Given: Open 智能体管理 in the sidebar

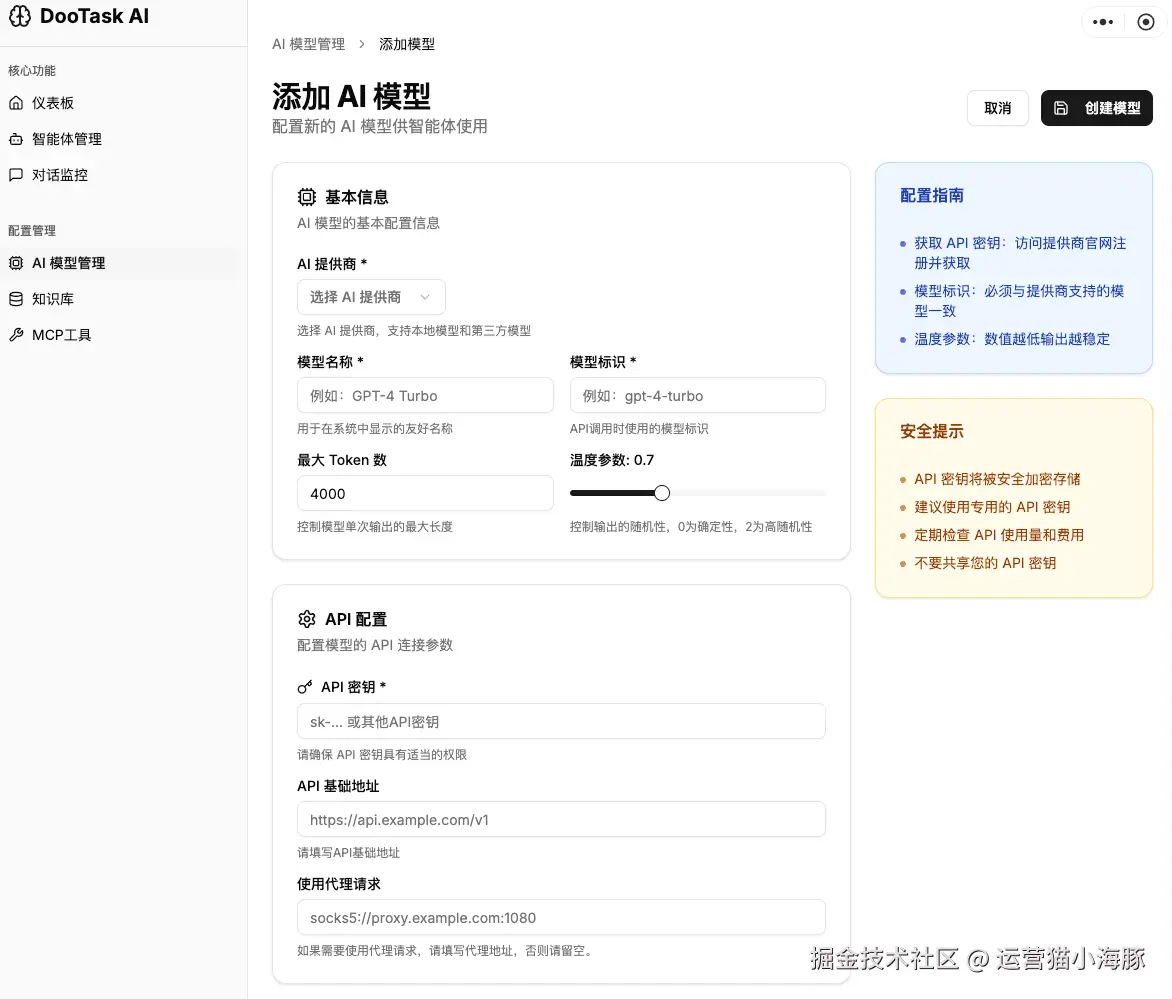Looking at the screenshot, I should (120, 139).
